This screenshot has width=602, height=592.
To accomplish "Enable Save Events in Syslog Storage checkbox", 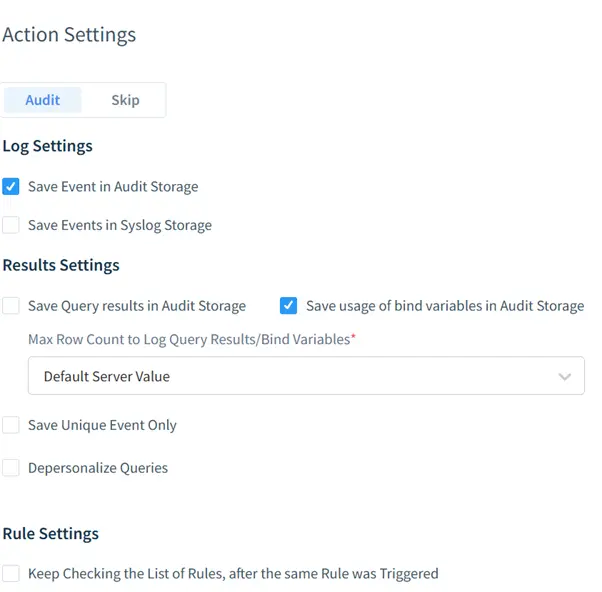I will [11, 226].
